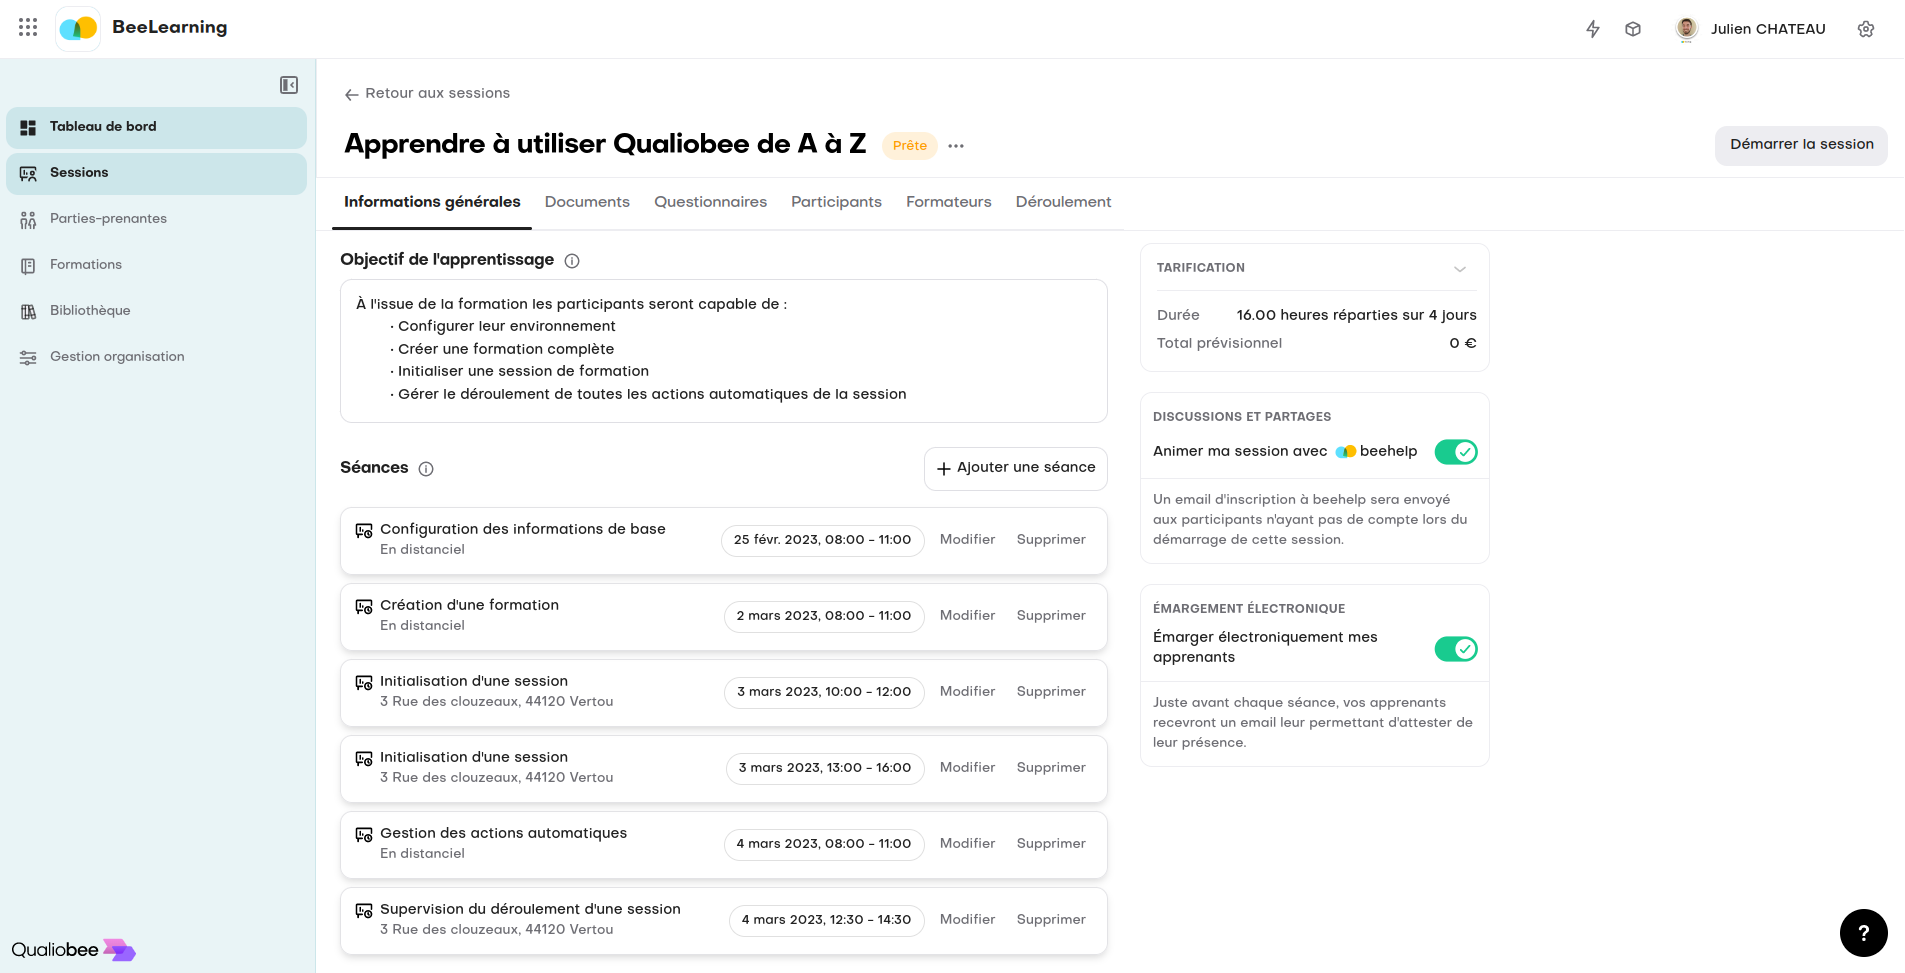Screen dimensions: 1905x973
Task: Modifier the 3 mars 10:00 - 12:00 séance
Action: click(967, 692)
